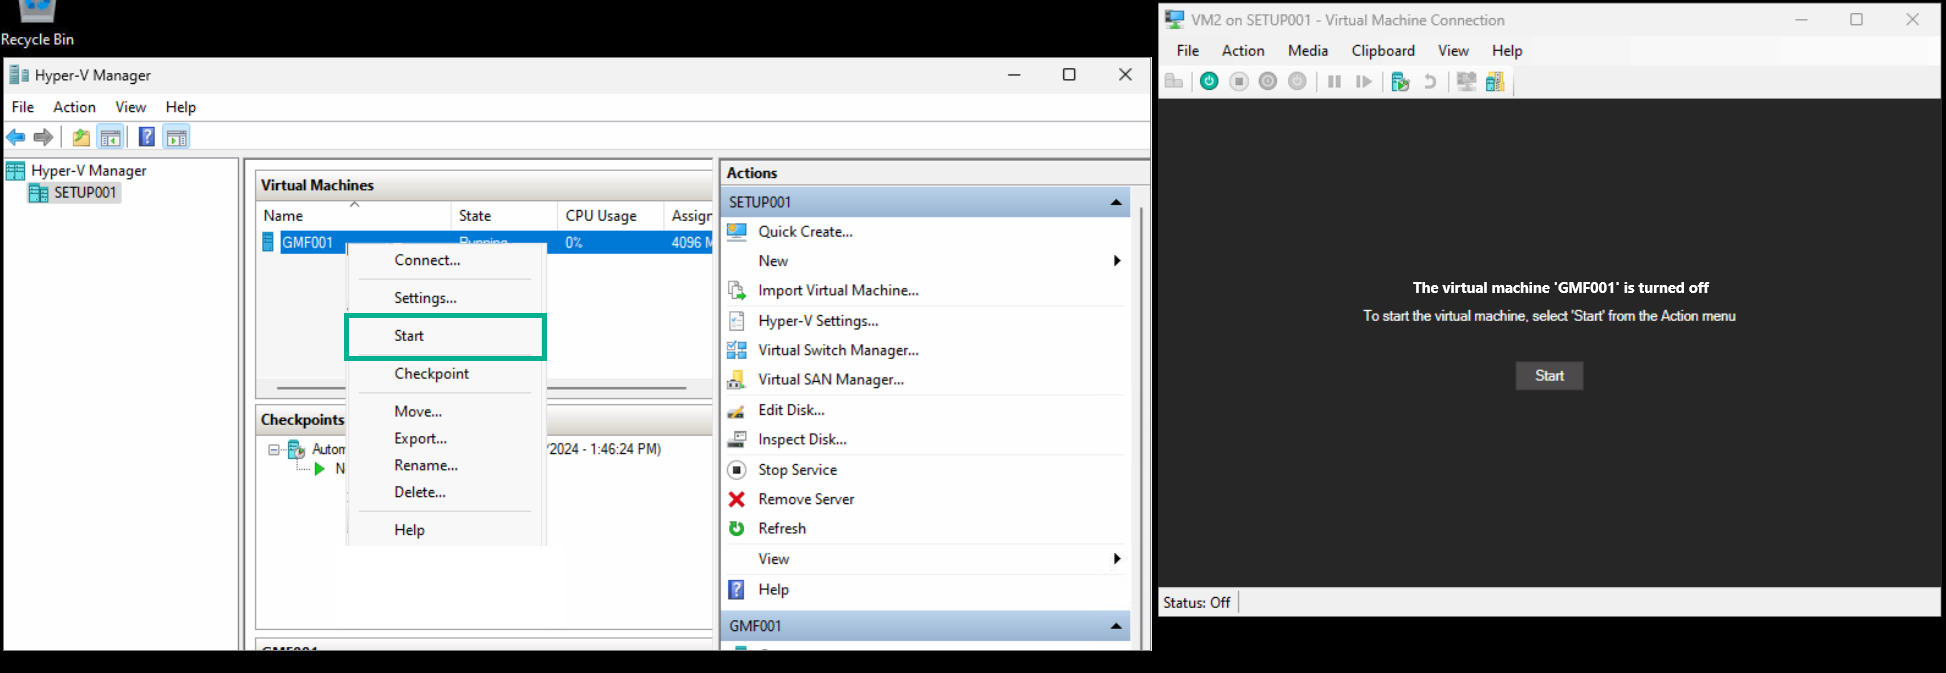Click the Reset step-play icon in VM toolbar
Viewport: 1946px width, 673px height.
coord(1364,82)
